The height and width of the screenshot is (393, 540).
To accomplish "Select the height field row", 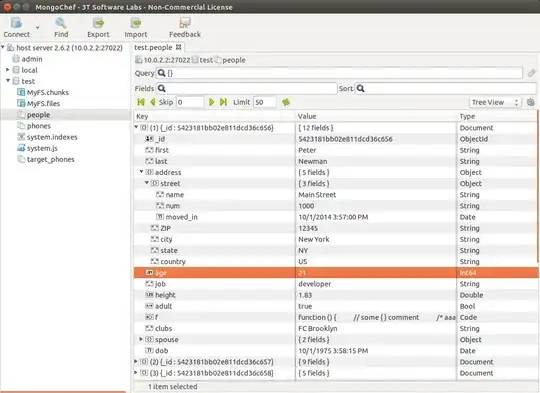I will pos(335,295).
